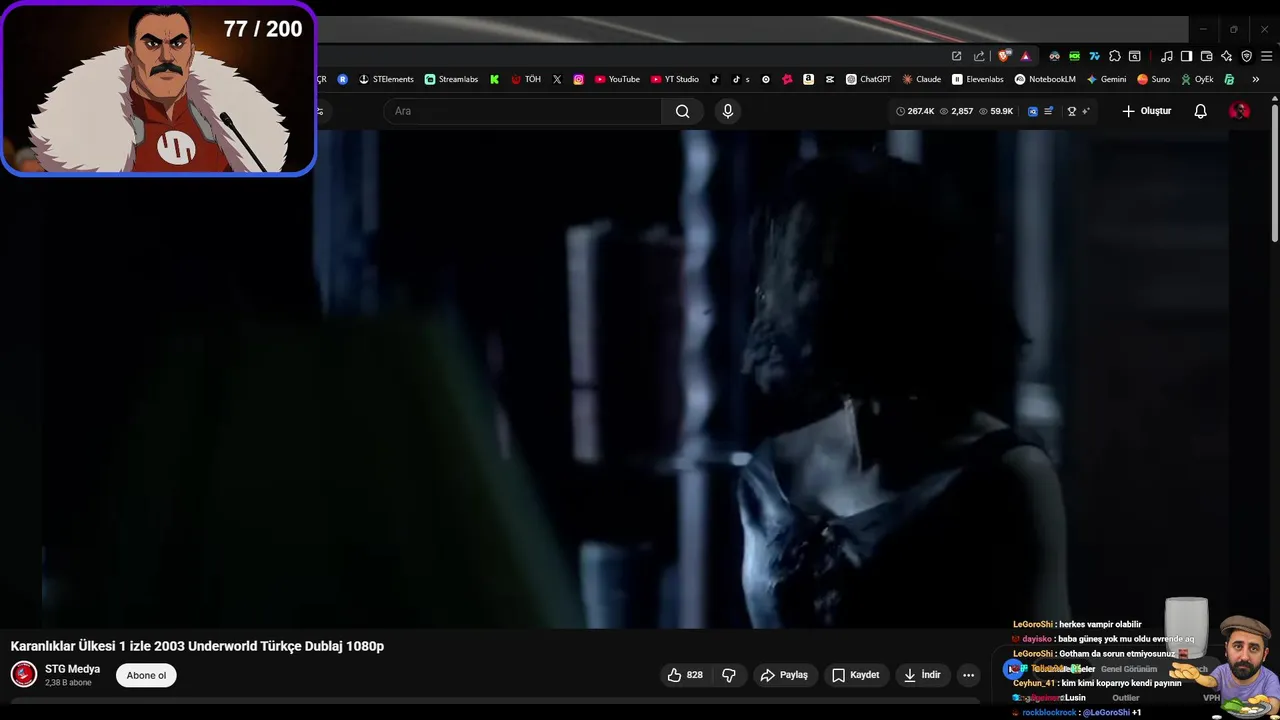Open the OyEk bookmark

tap(1197, 79)
